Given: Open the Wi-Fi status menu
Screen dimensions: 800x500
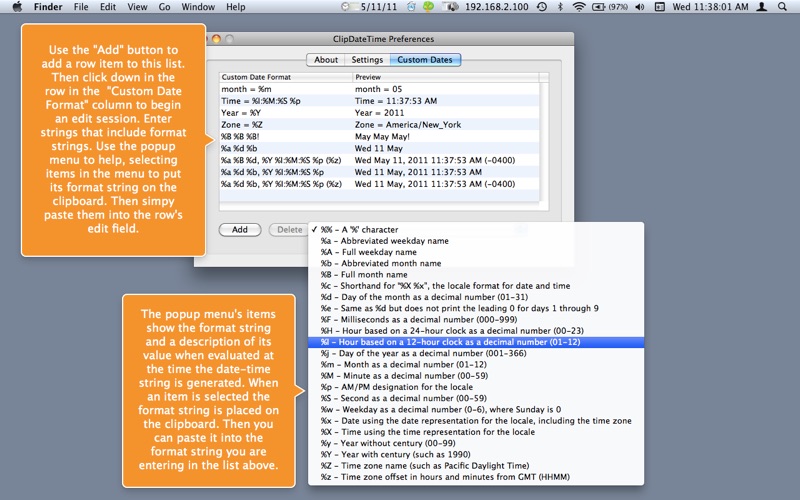Looking at the screenshot, I should click(579, 7).
